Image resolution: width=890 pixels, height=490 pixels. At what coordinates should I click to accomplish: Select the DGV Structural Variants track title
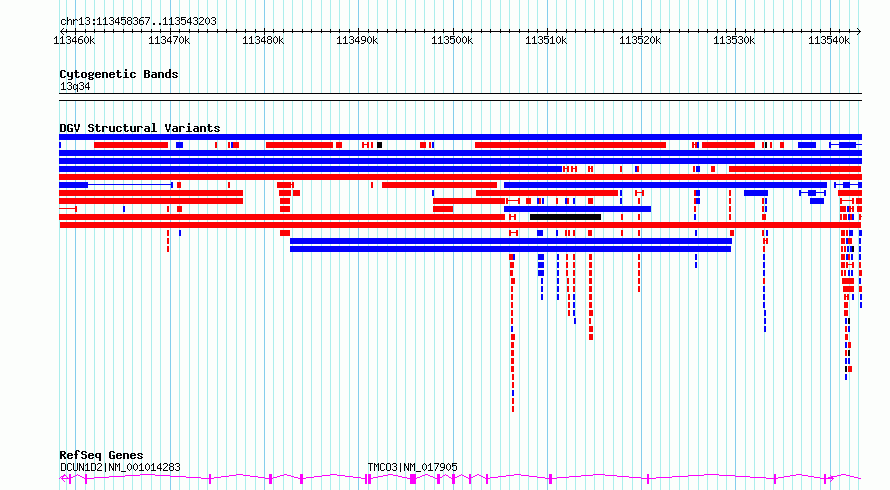(140, 128)
